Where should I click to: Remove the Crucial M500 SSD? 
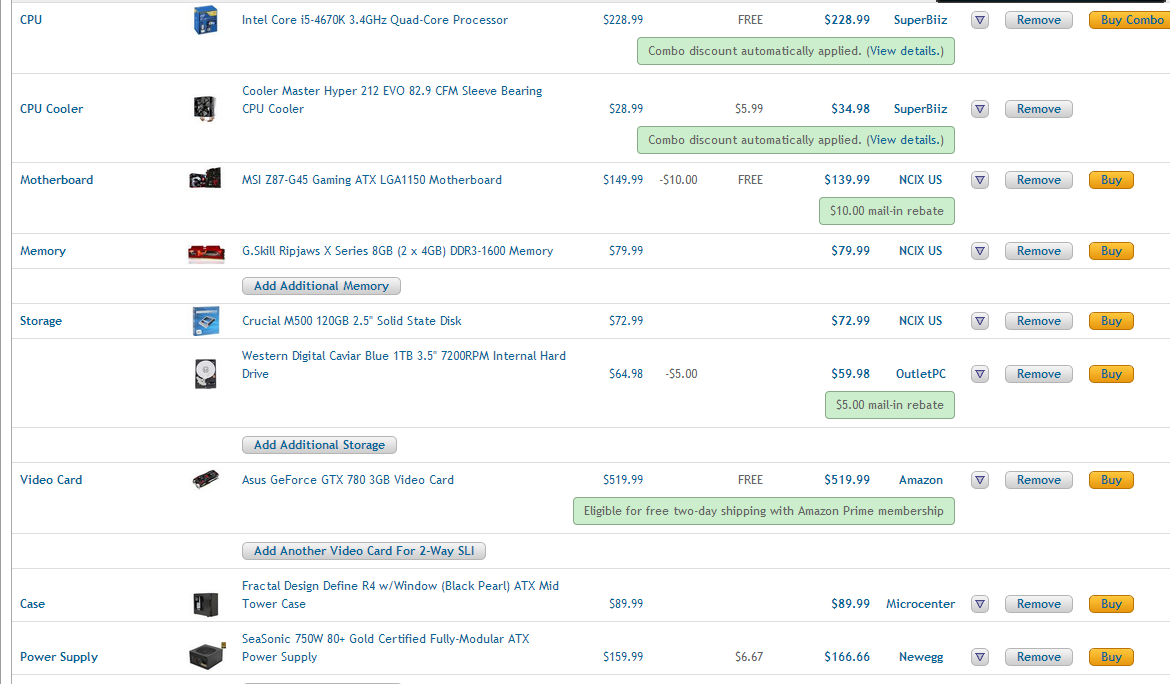[1039, 321]
